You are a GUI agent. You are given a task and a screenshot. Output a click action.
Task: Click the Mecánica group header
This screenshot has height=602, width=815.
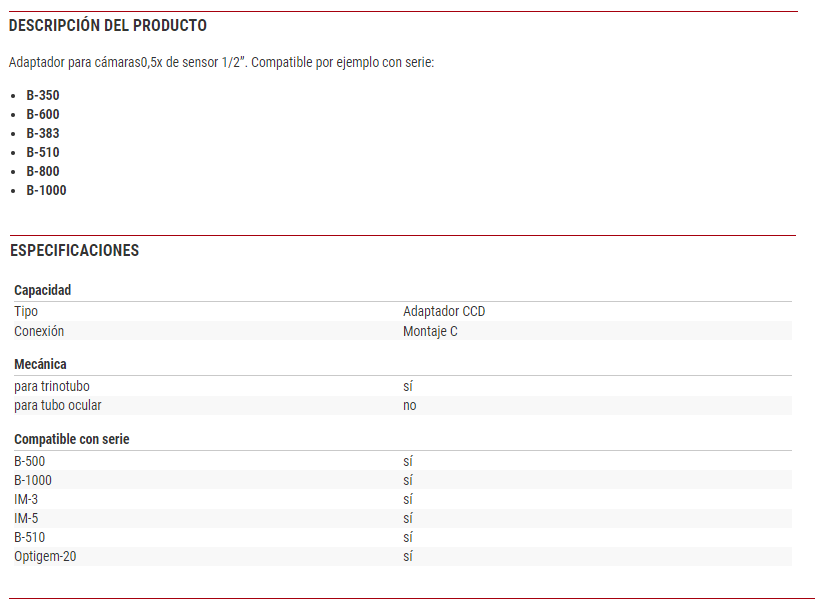tap(40, 364)
